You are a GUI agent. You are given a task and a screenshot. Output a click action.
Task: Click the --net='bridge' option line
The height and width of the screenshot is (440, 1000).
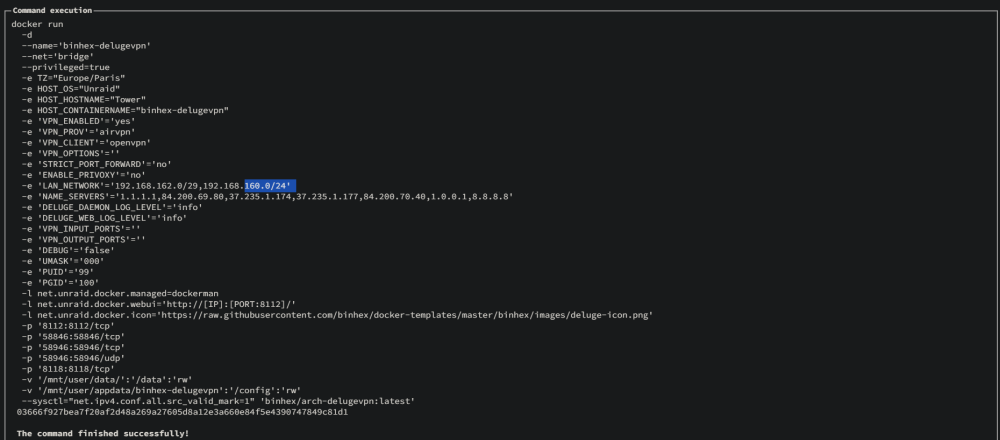tap(57, 57)
